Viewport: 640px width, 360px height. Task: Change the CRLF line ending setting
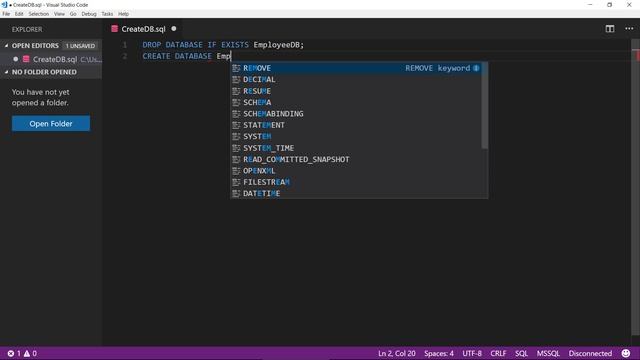click(498, 353)
